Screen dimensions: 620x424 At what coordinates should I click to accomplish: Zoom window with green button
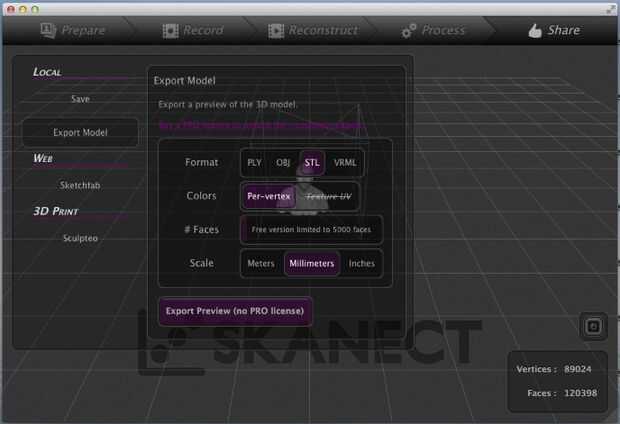[35, 9]
